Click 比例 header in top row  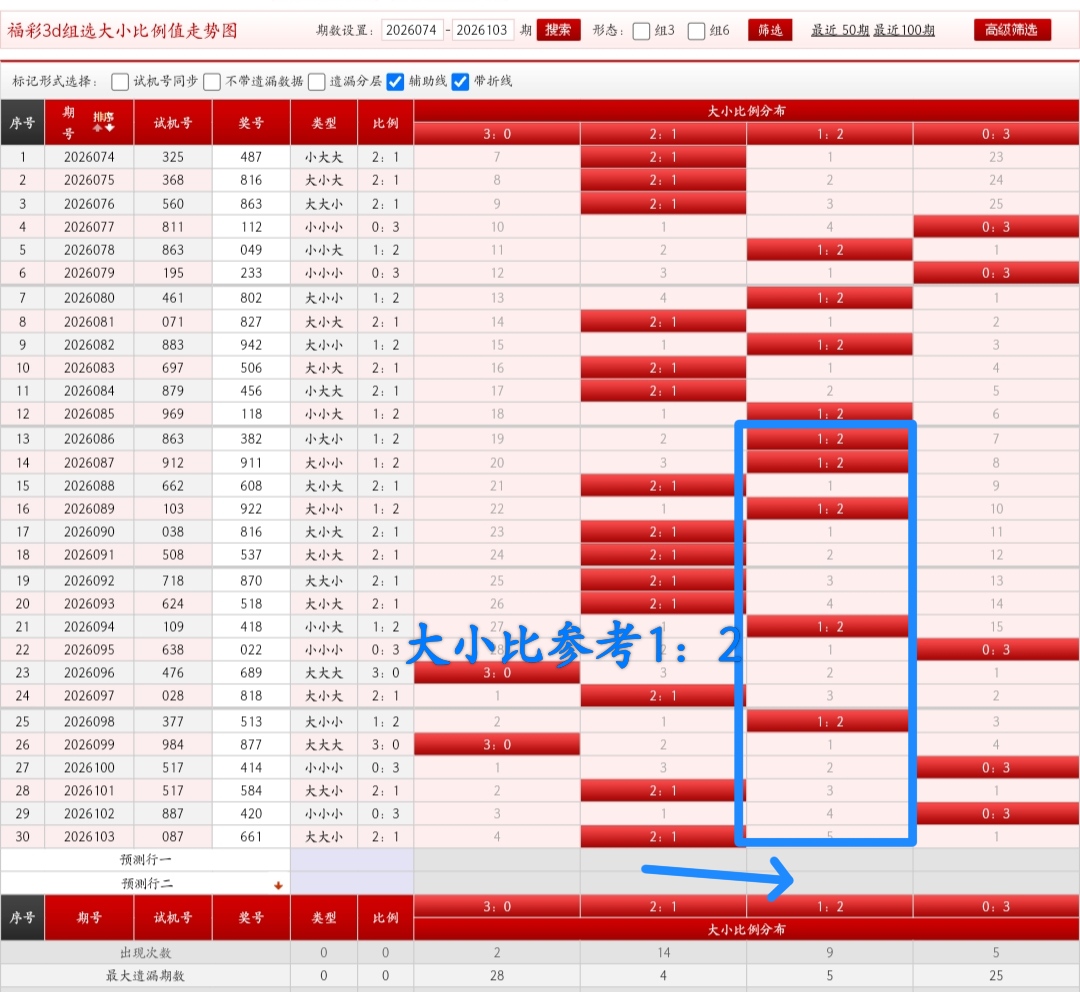(386, 123)
